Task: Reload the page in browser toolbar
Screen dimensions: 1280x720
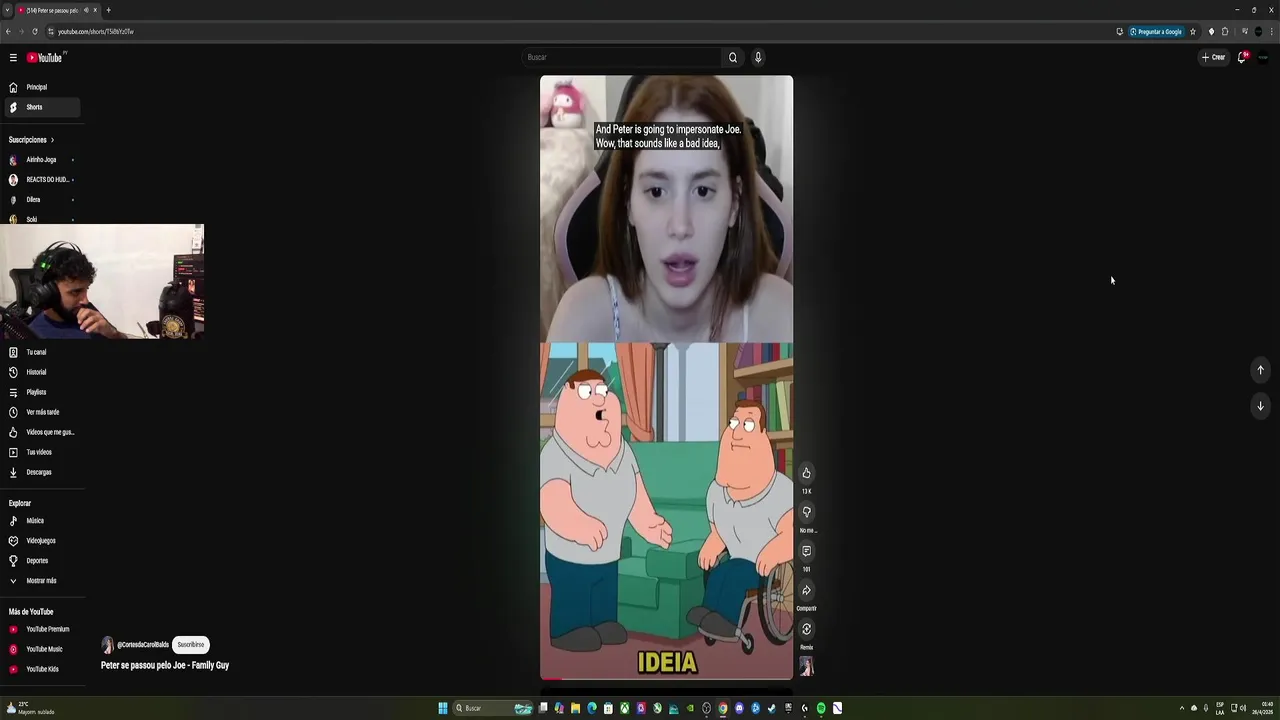Action: point(34,32)
